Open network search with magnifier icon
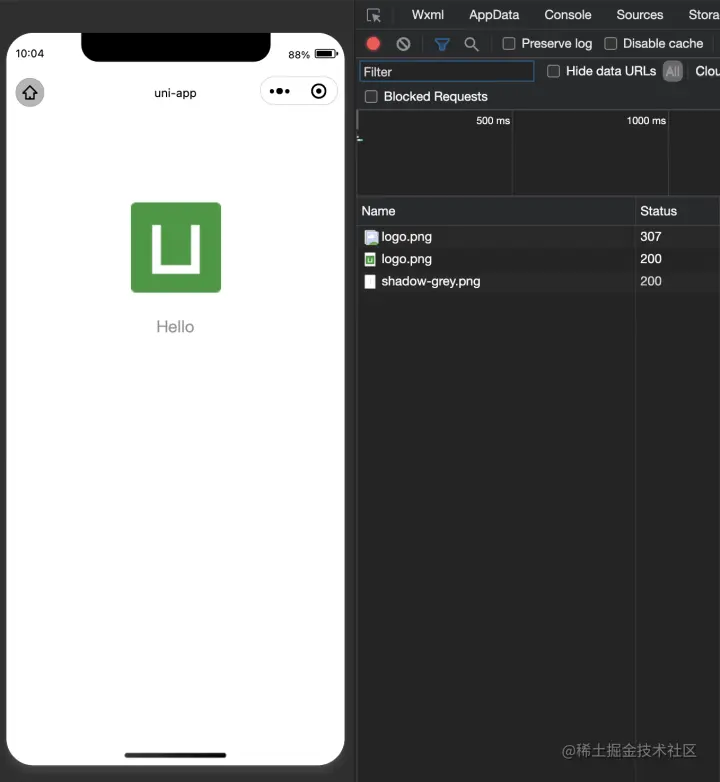This screenshot has width=720, height=782. [471, 44]
